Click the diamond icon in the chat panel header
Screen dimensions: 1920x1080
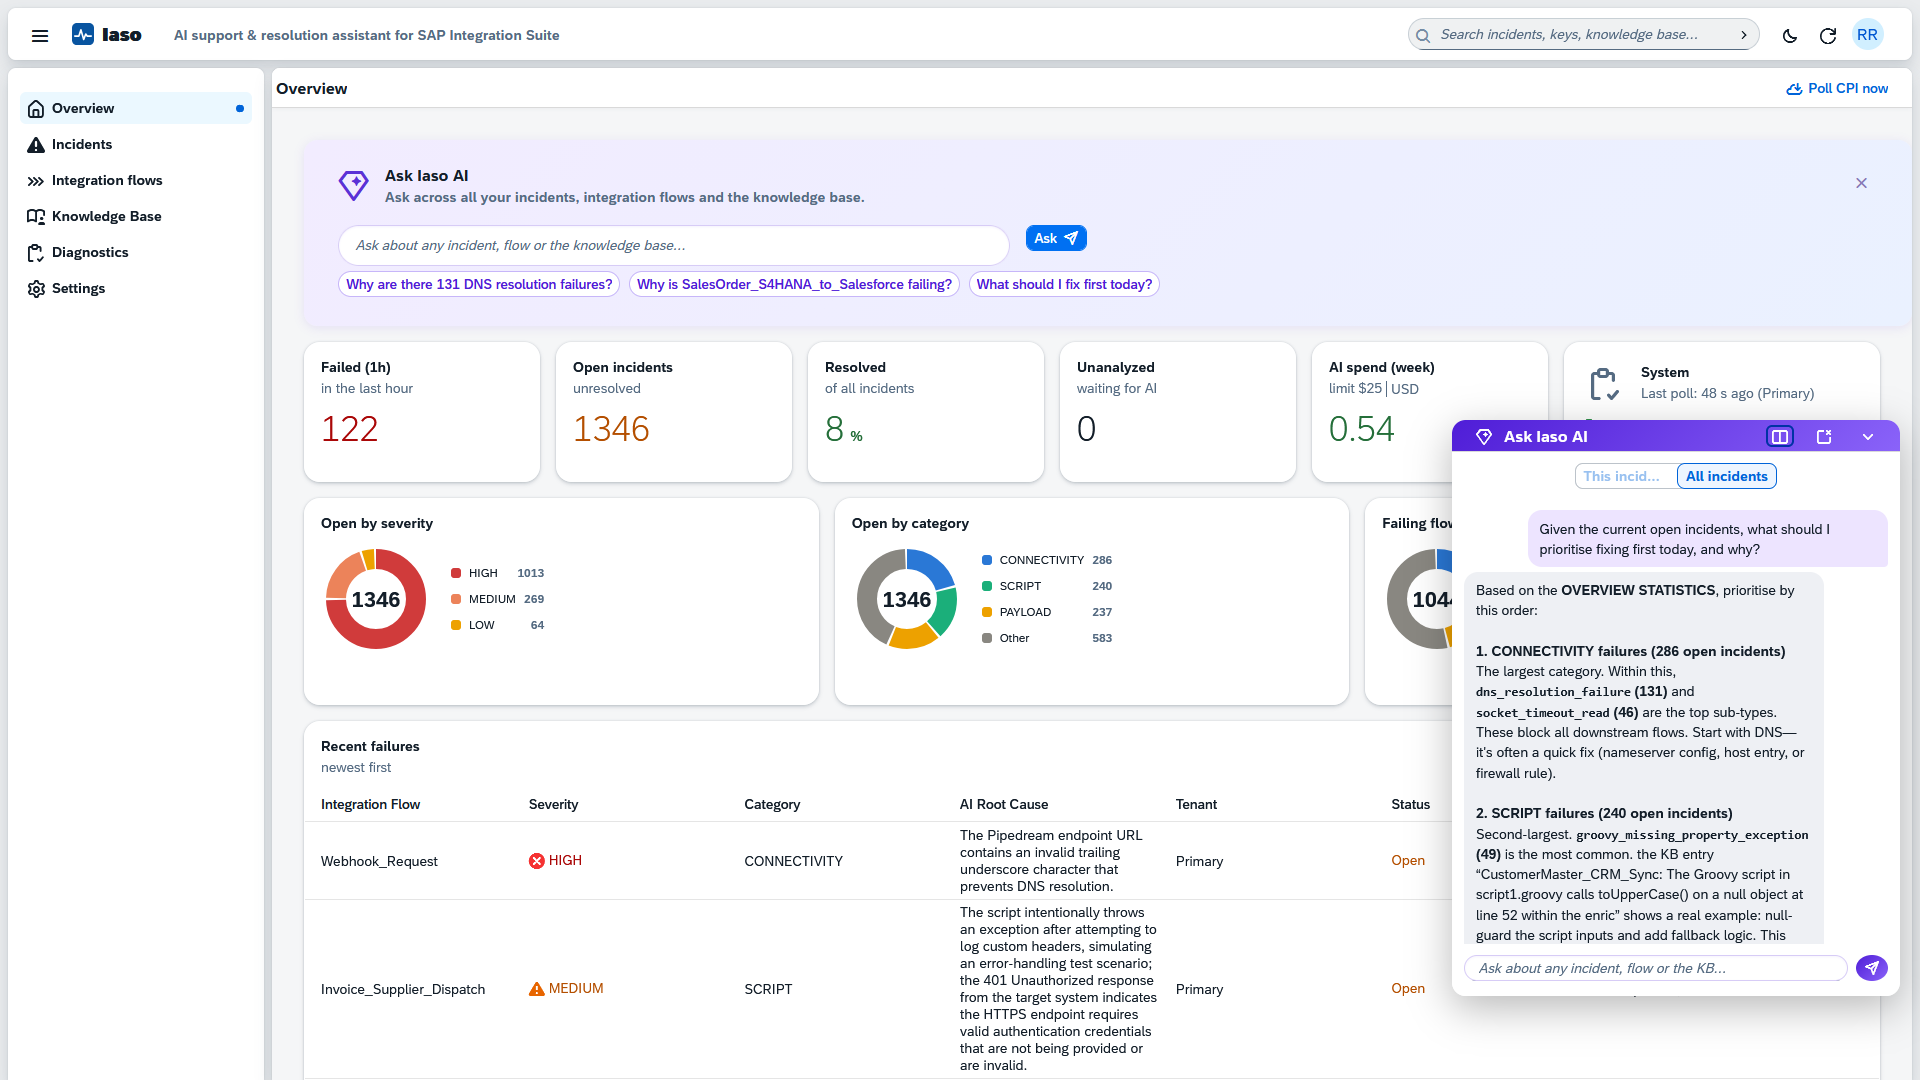pyautogui.click(x=1484, y=437)
